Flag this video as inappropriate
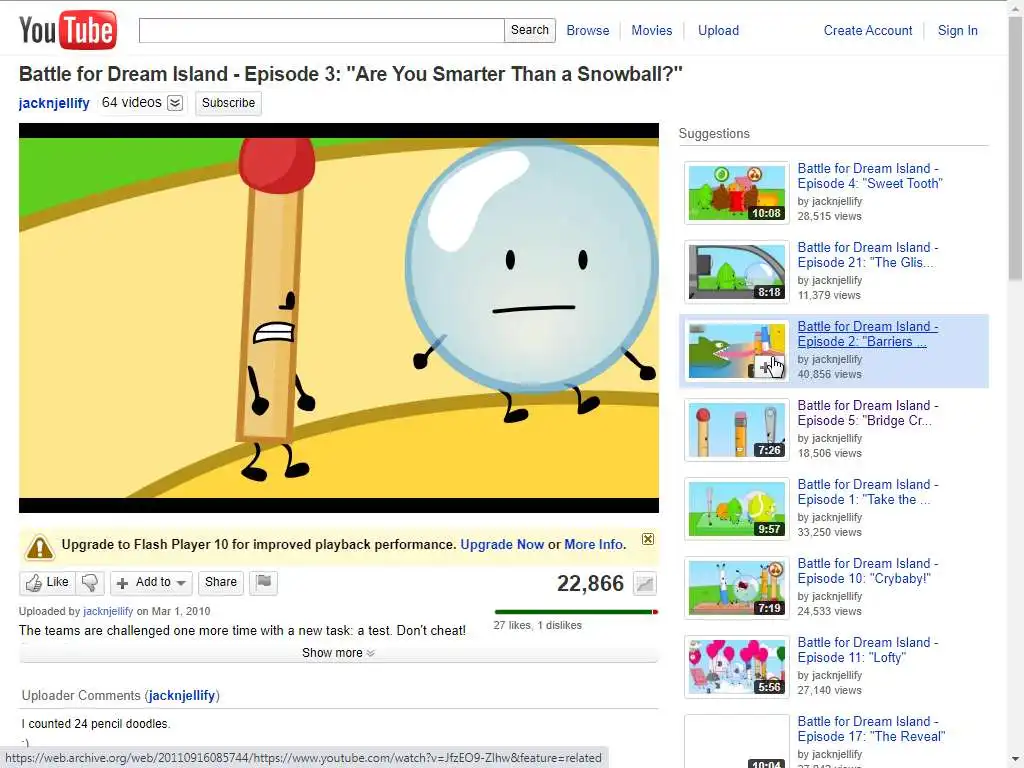 264,583
